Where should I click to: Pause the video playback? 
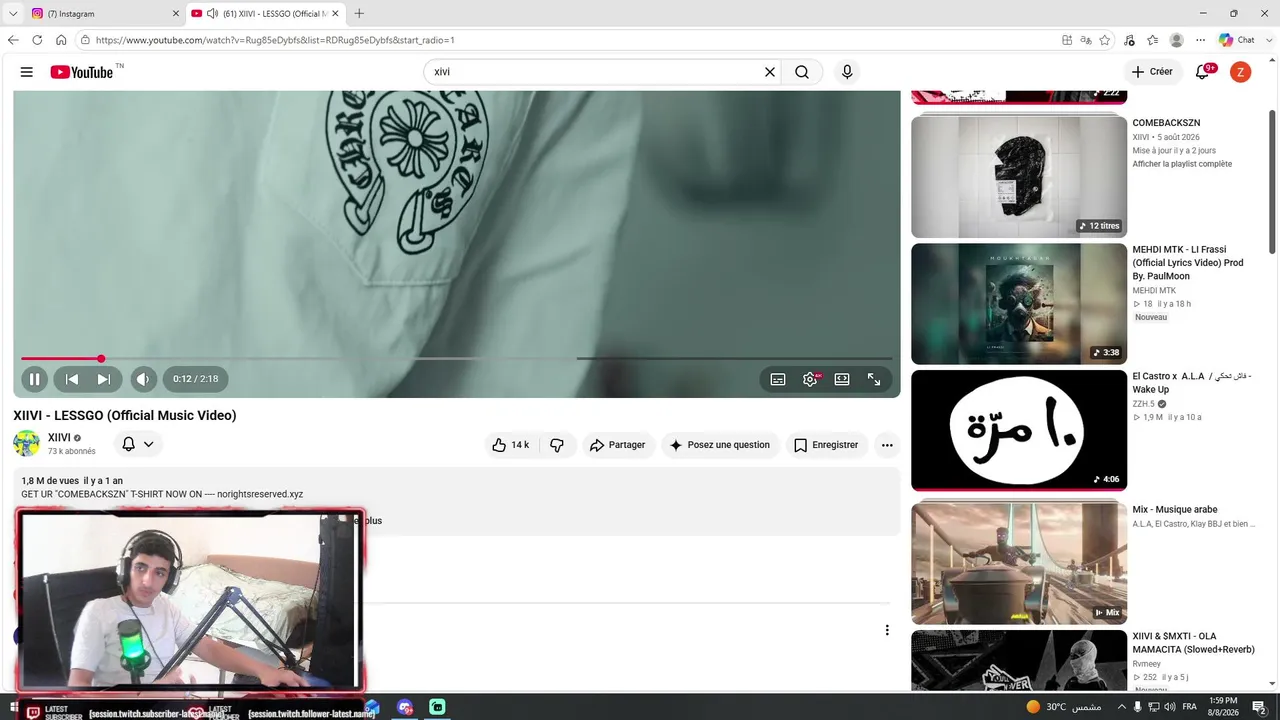pyautogui.click(x=34, y=379)
